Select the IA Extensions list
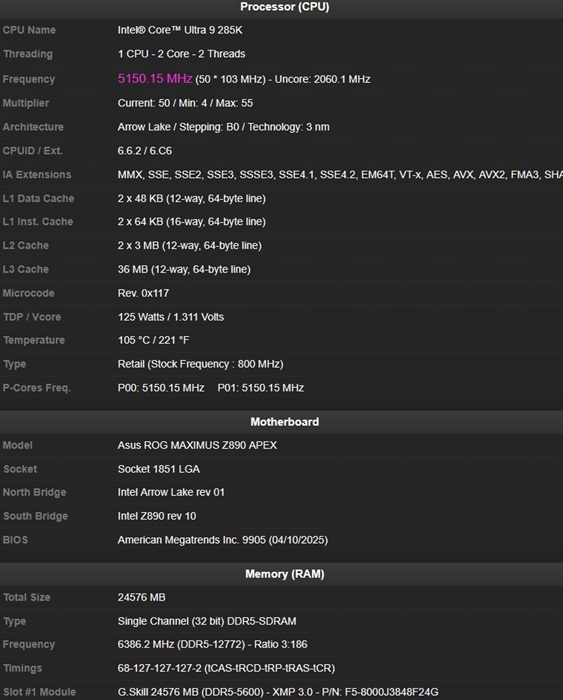563x700 pixels. tap(340, 175)
